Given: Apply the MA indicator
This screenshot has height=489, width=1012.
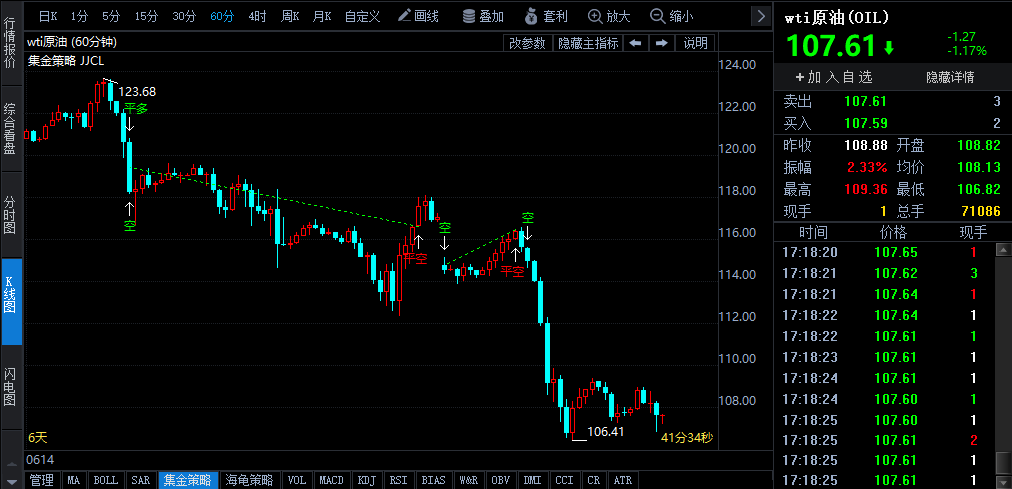Looking at the screenshot, I should pyautogui.click(x=74, y=480).
